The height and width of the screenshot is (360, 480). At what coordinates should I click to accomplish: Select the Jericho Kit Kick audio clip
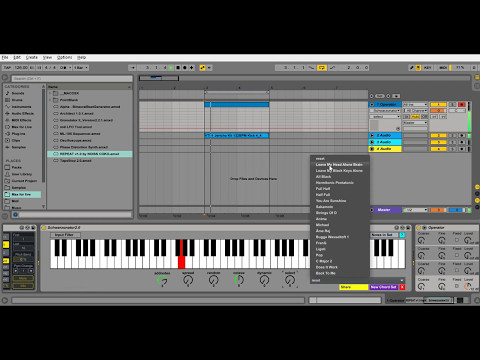[237, 135]
